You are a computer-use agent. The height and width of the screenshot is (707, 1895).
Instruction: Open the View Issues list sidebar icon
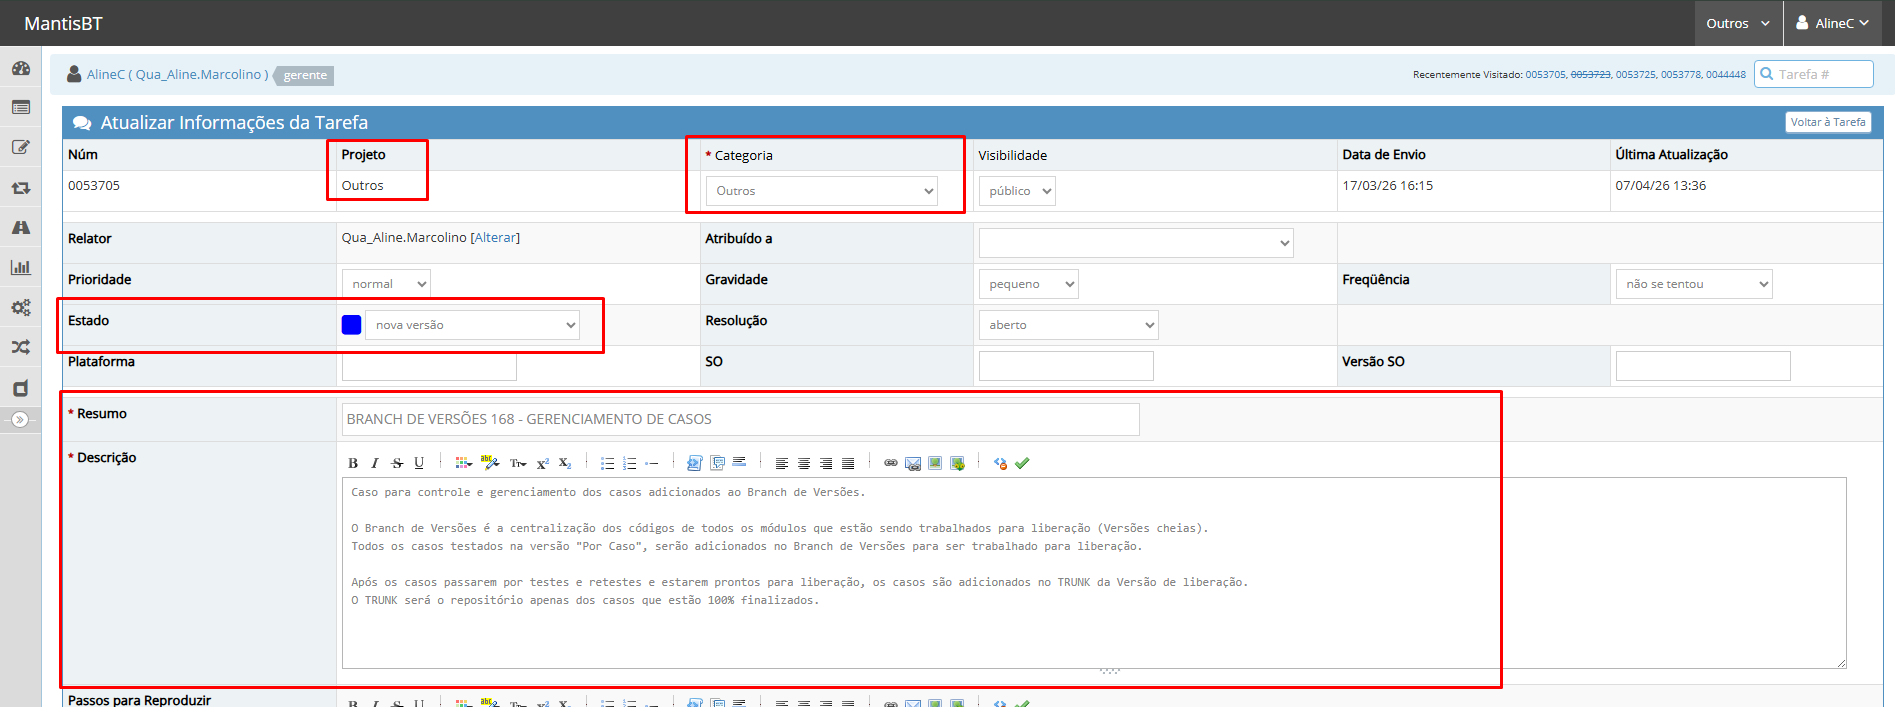click(20, 107)
